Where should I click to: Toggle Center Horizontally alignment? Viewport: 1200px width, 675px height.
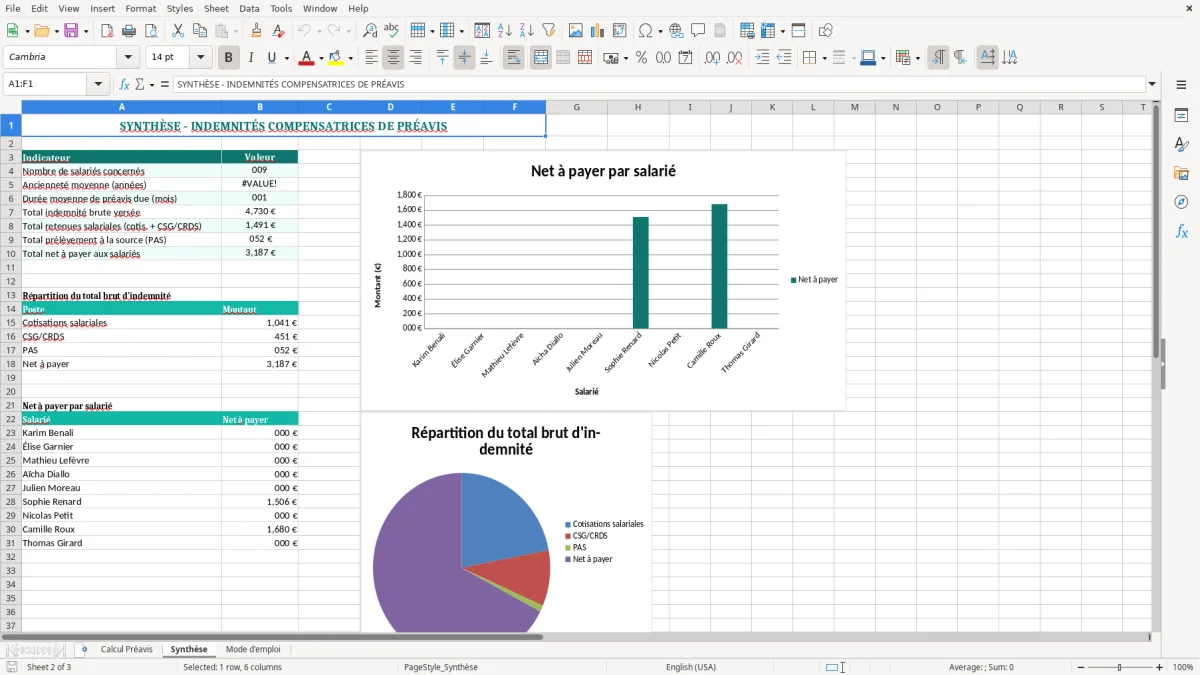pyautogui.click(x=393, y=58)
